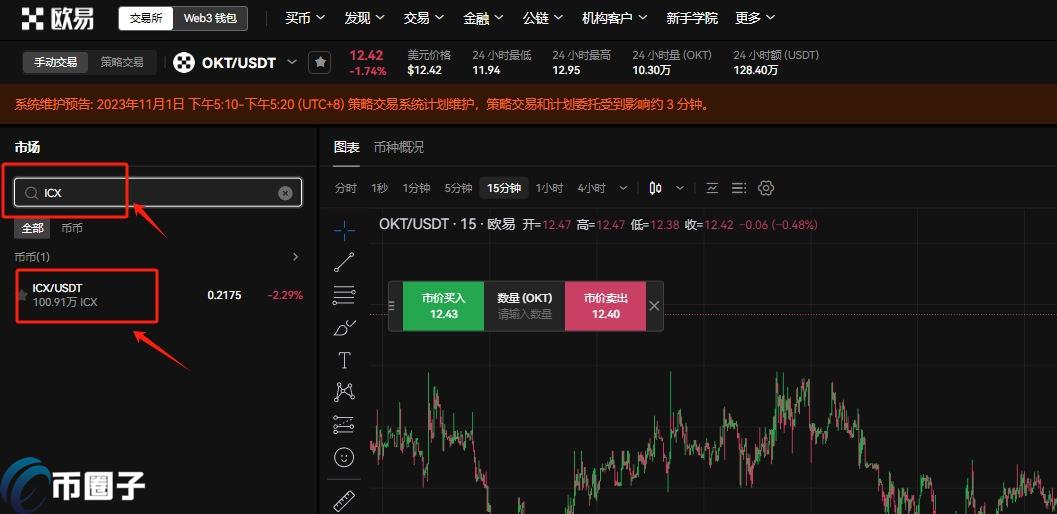
Task: Click the search magnifier icon
Action: (31, 193)
